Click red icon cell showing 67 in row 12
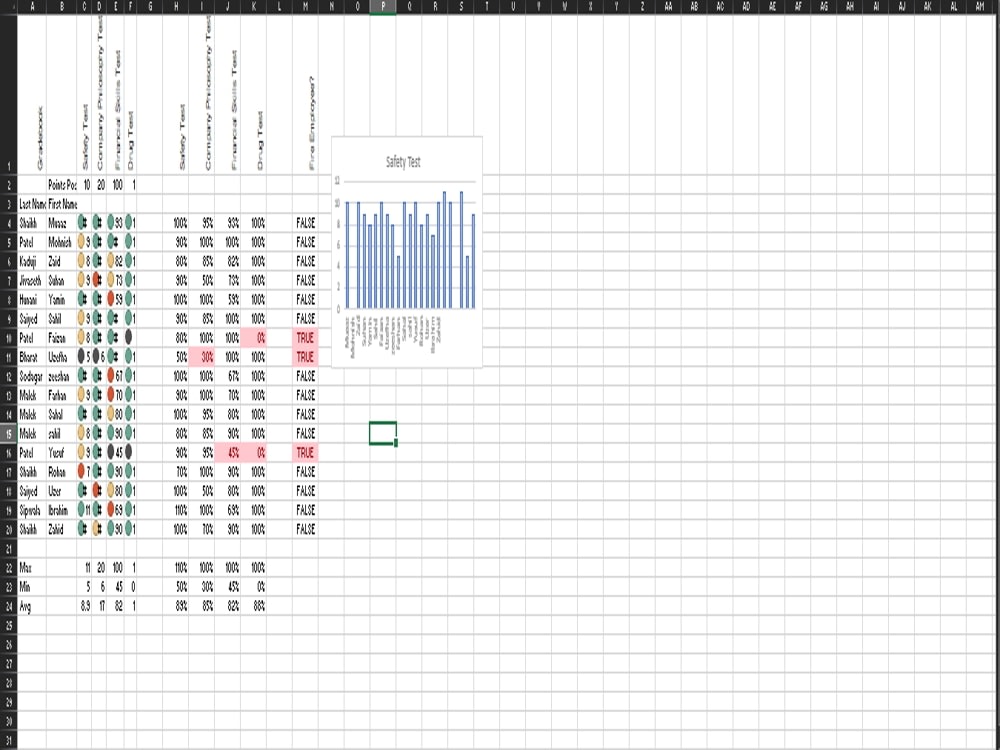 click(x=115, y=376)
